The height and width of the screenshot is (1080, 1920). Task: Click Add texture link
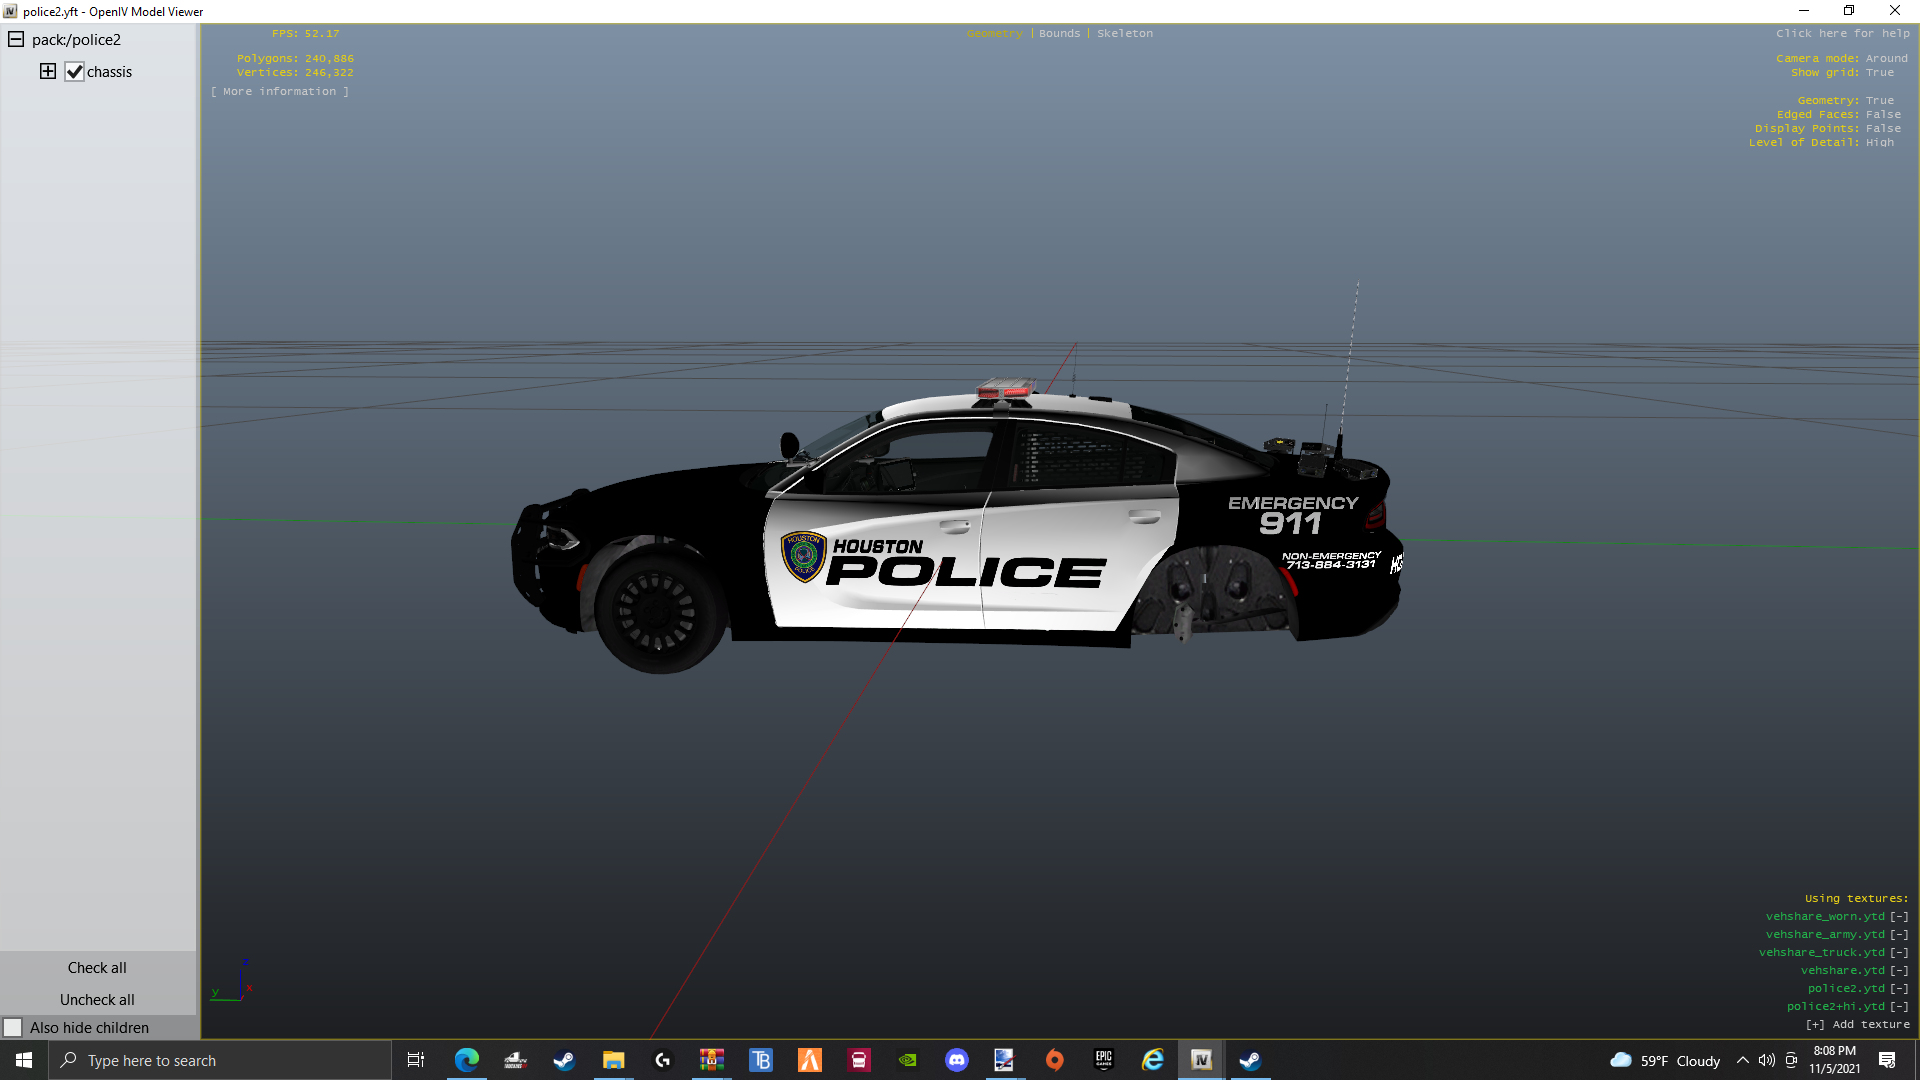(x=1857, y=1024)
